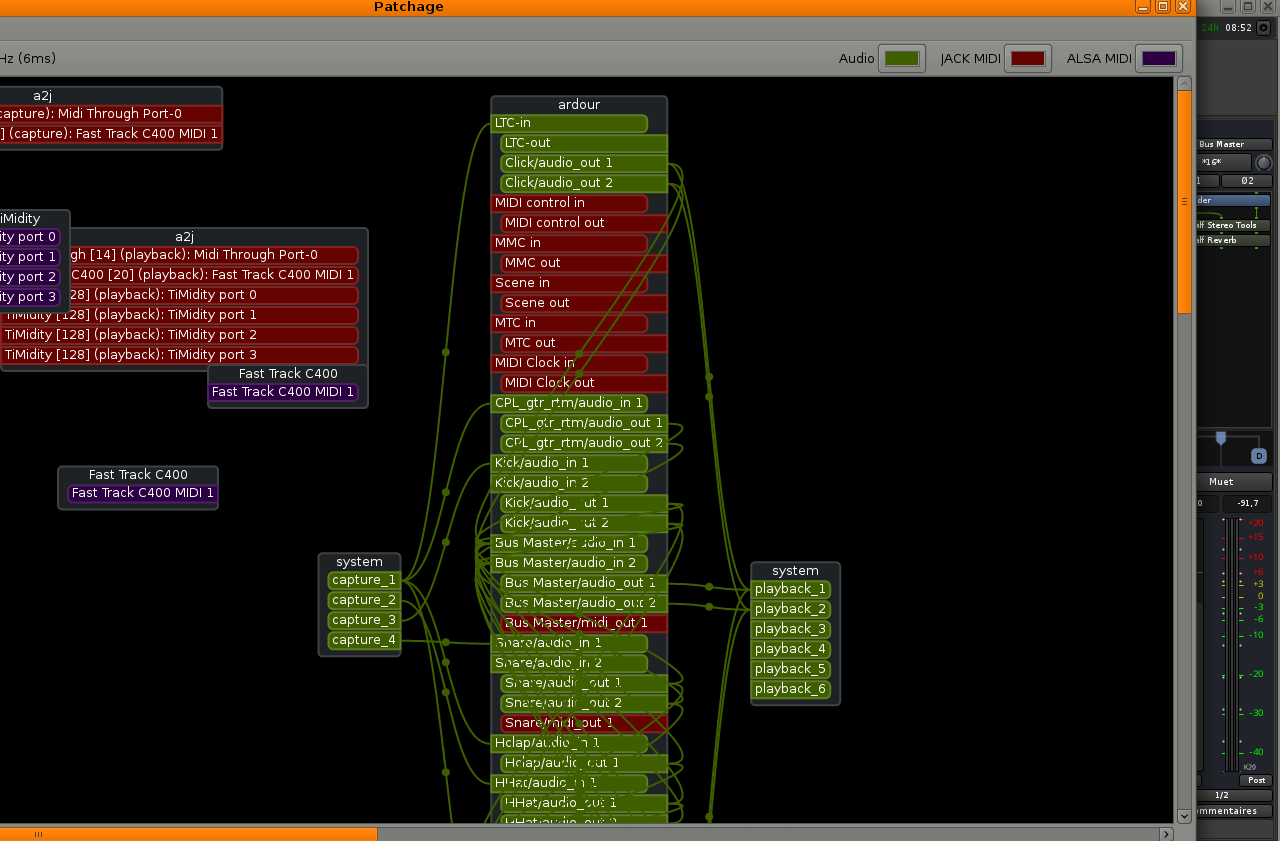Click the Audio port color swatch
Screen dimensions: 1280x841
tap(902, 58)
